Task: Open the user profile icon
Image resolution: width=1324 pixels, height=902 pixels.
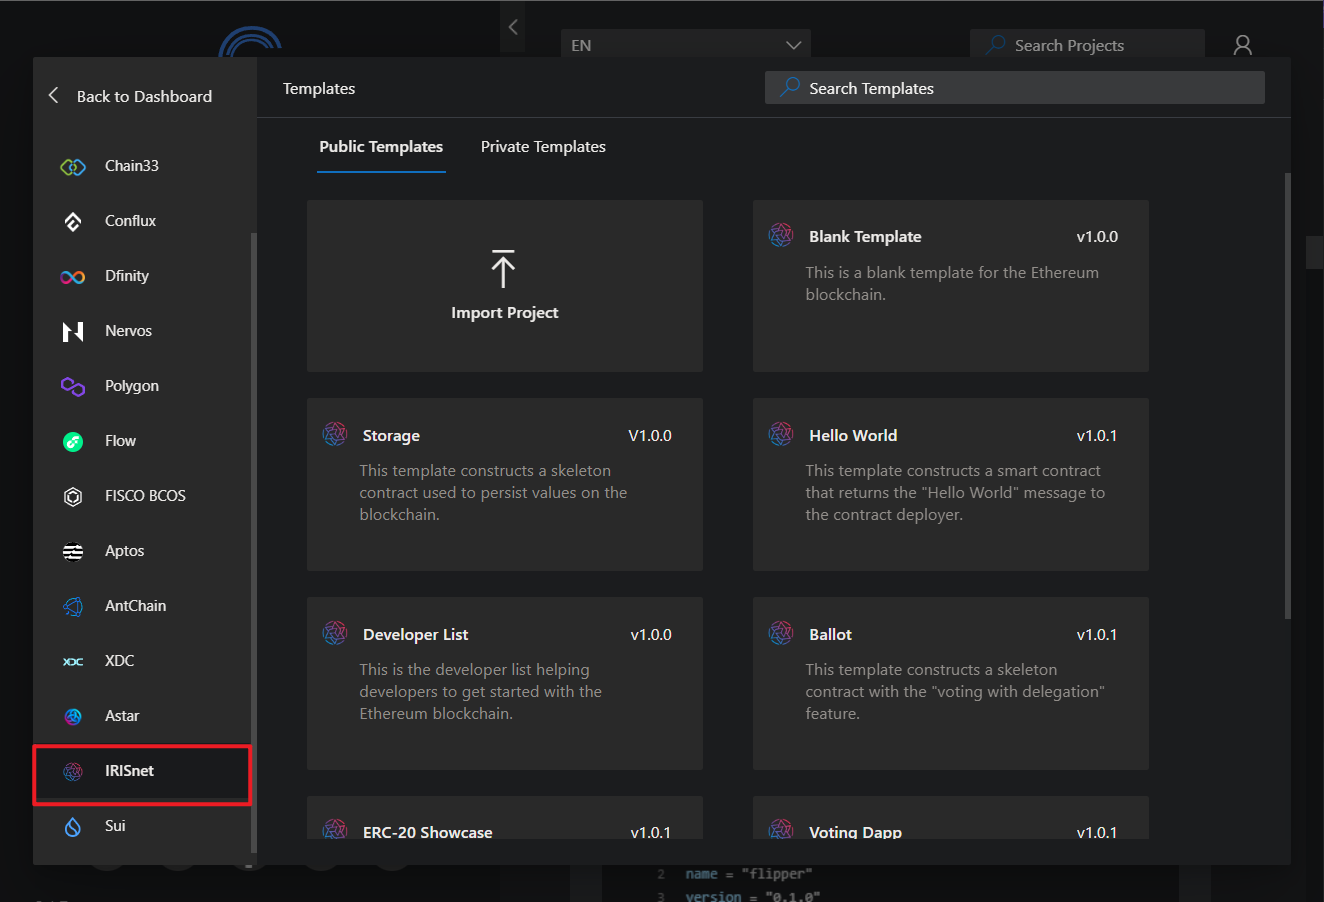Action: pyautogui.click(x=1243, y=45)
